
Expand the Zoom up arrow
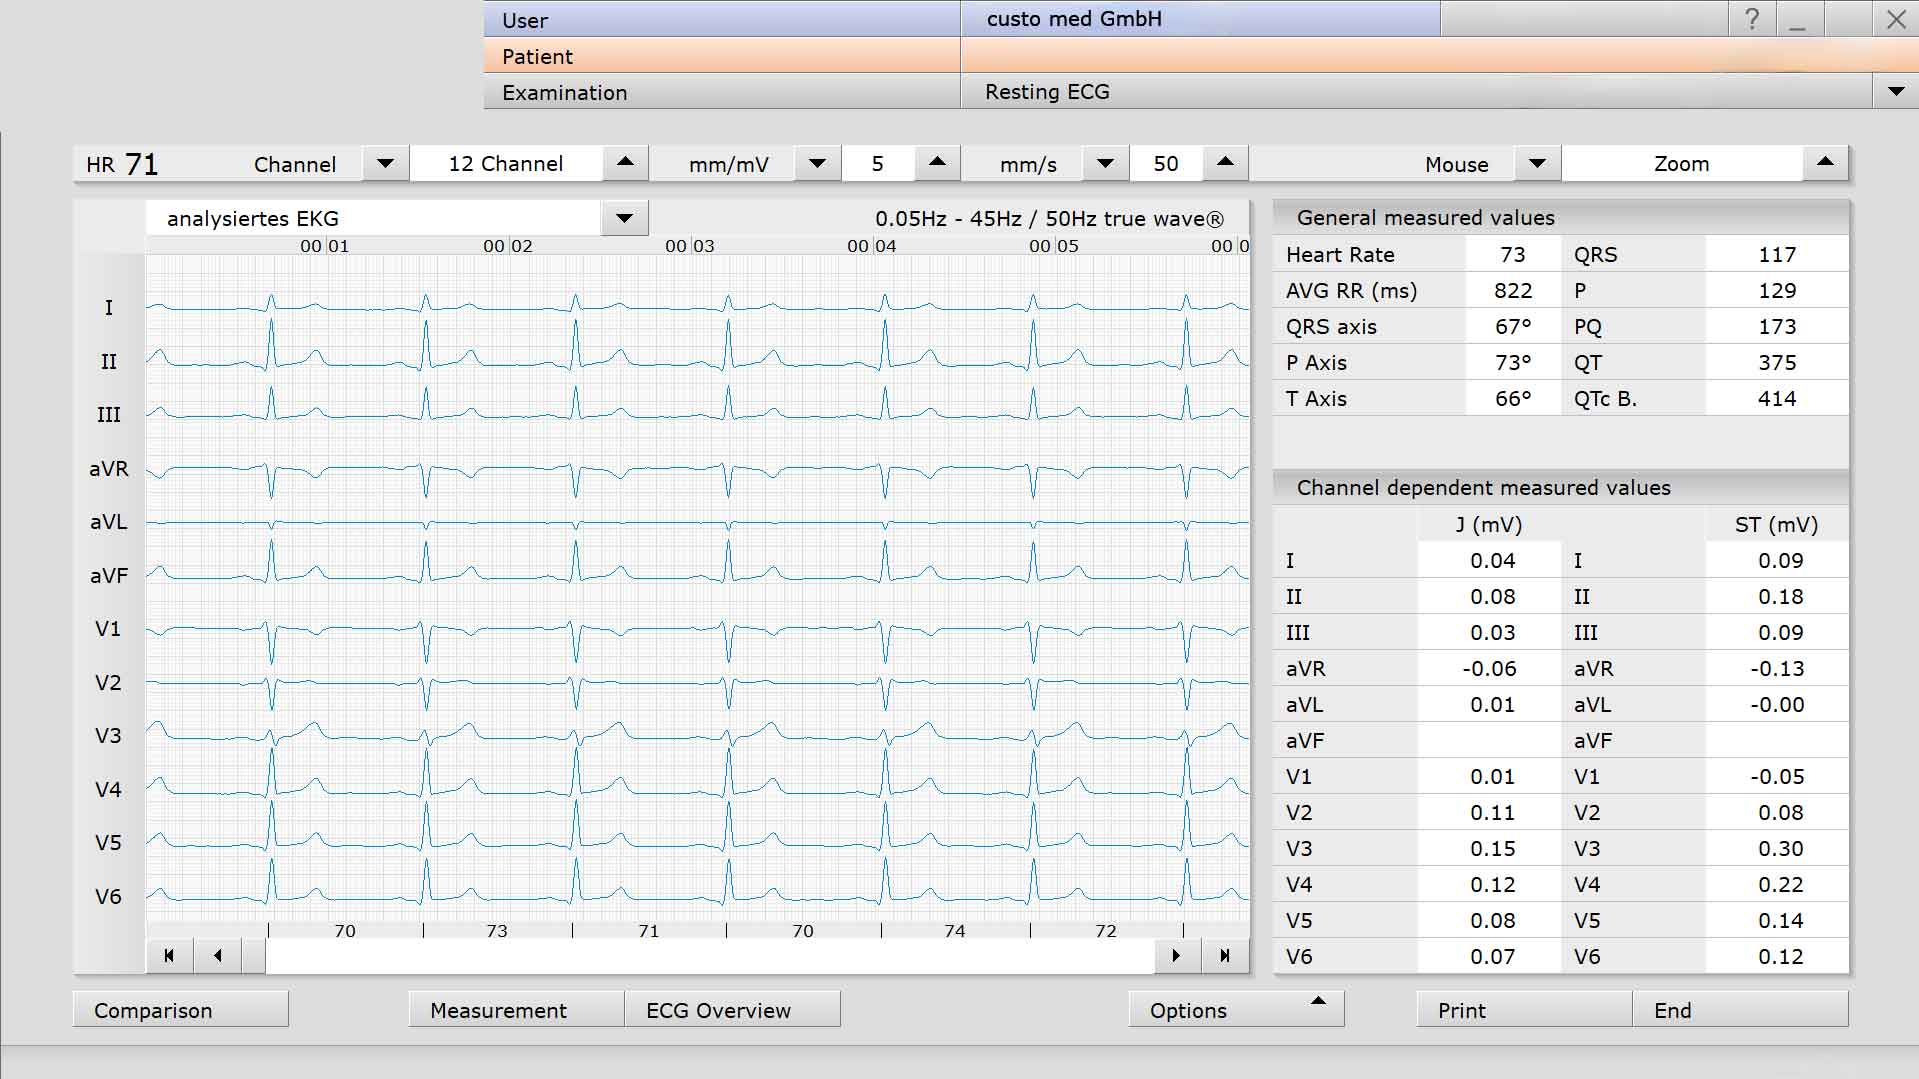(x=1825, y=164)
